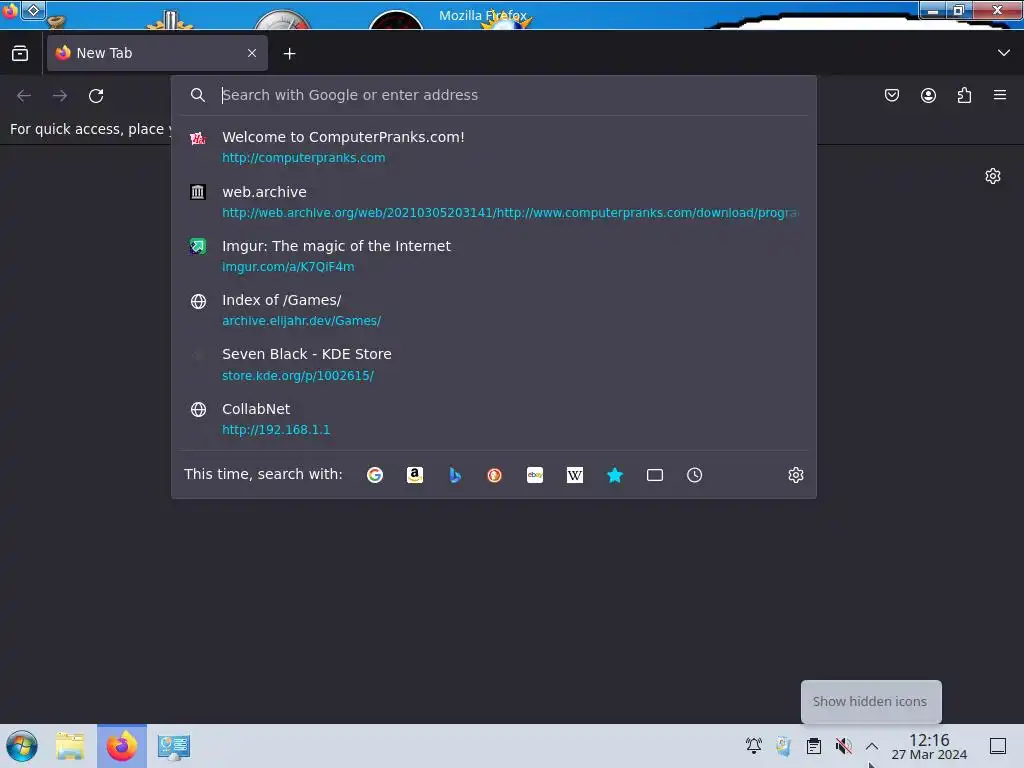
Task: Search this time with DuckDuckGo
Action: pos(494,475)
